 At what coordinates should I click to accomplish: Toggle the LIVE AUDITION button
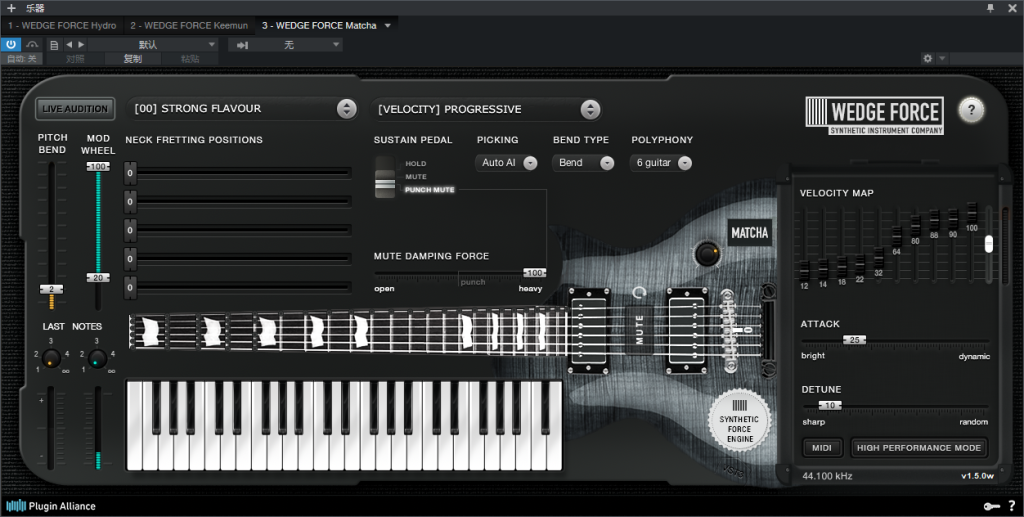pyautogui.click(x=75, y=109)
